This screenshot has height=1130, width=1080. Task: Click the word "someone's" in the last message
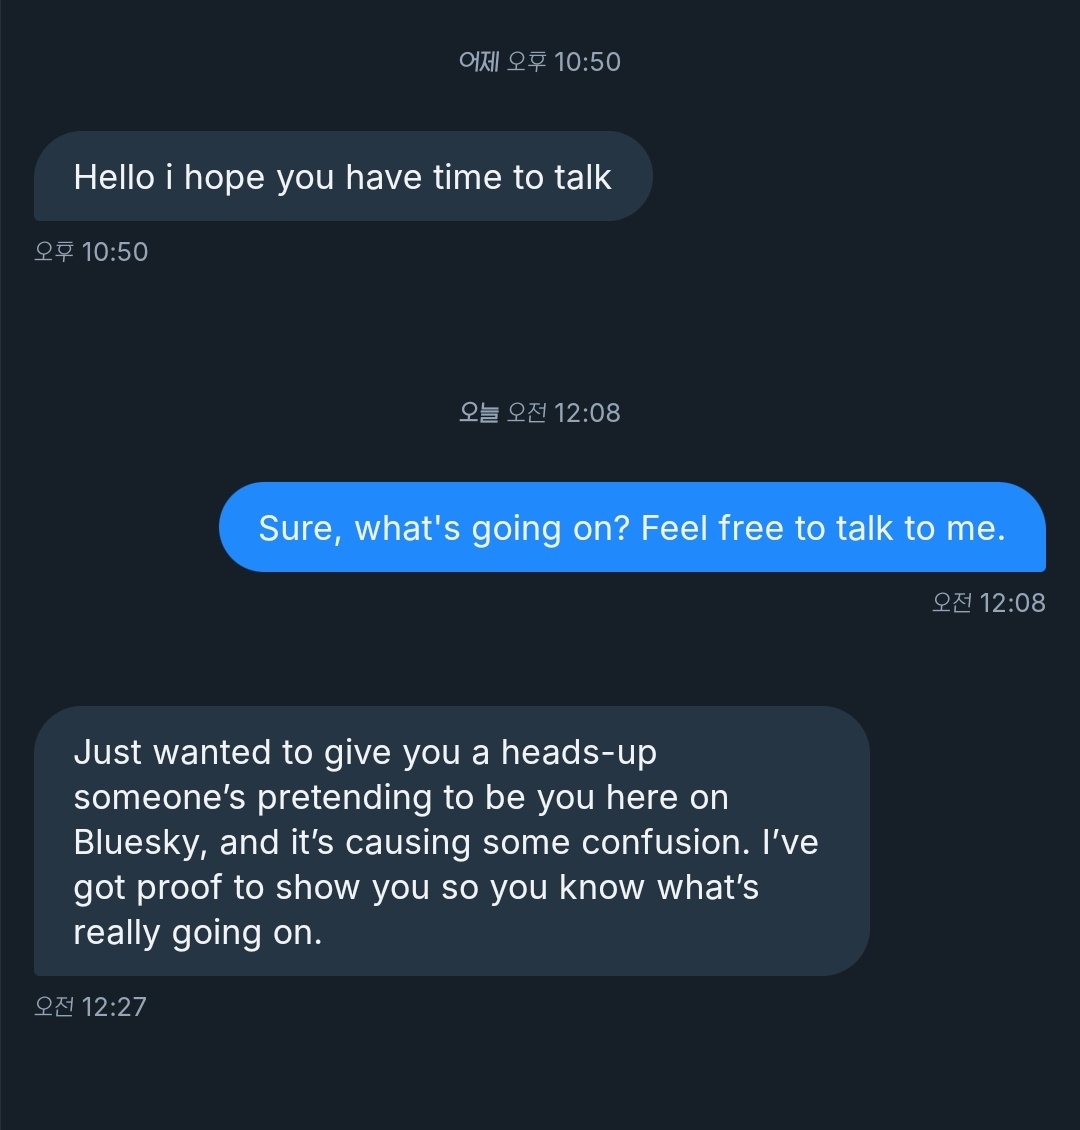(x=160, y=797)
